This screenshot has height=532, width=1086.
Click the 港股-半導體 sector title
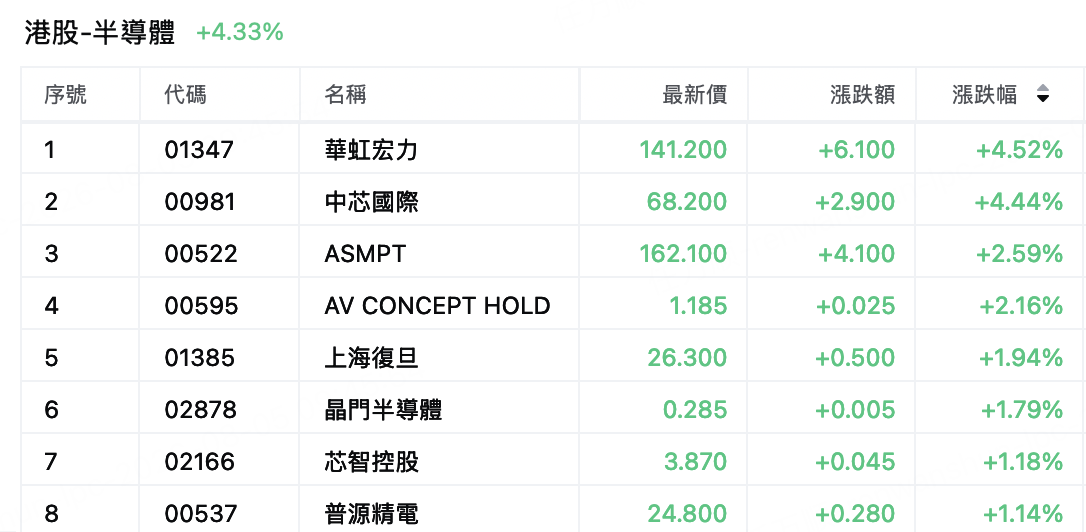tap(100, 32)
